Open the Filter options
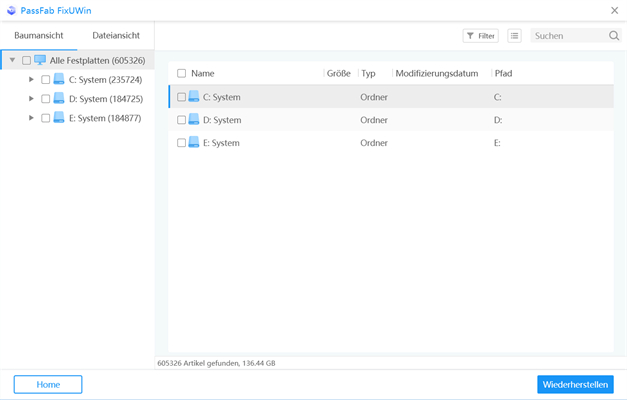Image resolution: width=627 pixels, height=400 pixels. coord(481,36)
